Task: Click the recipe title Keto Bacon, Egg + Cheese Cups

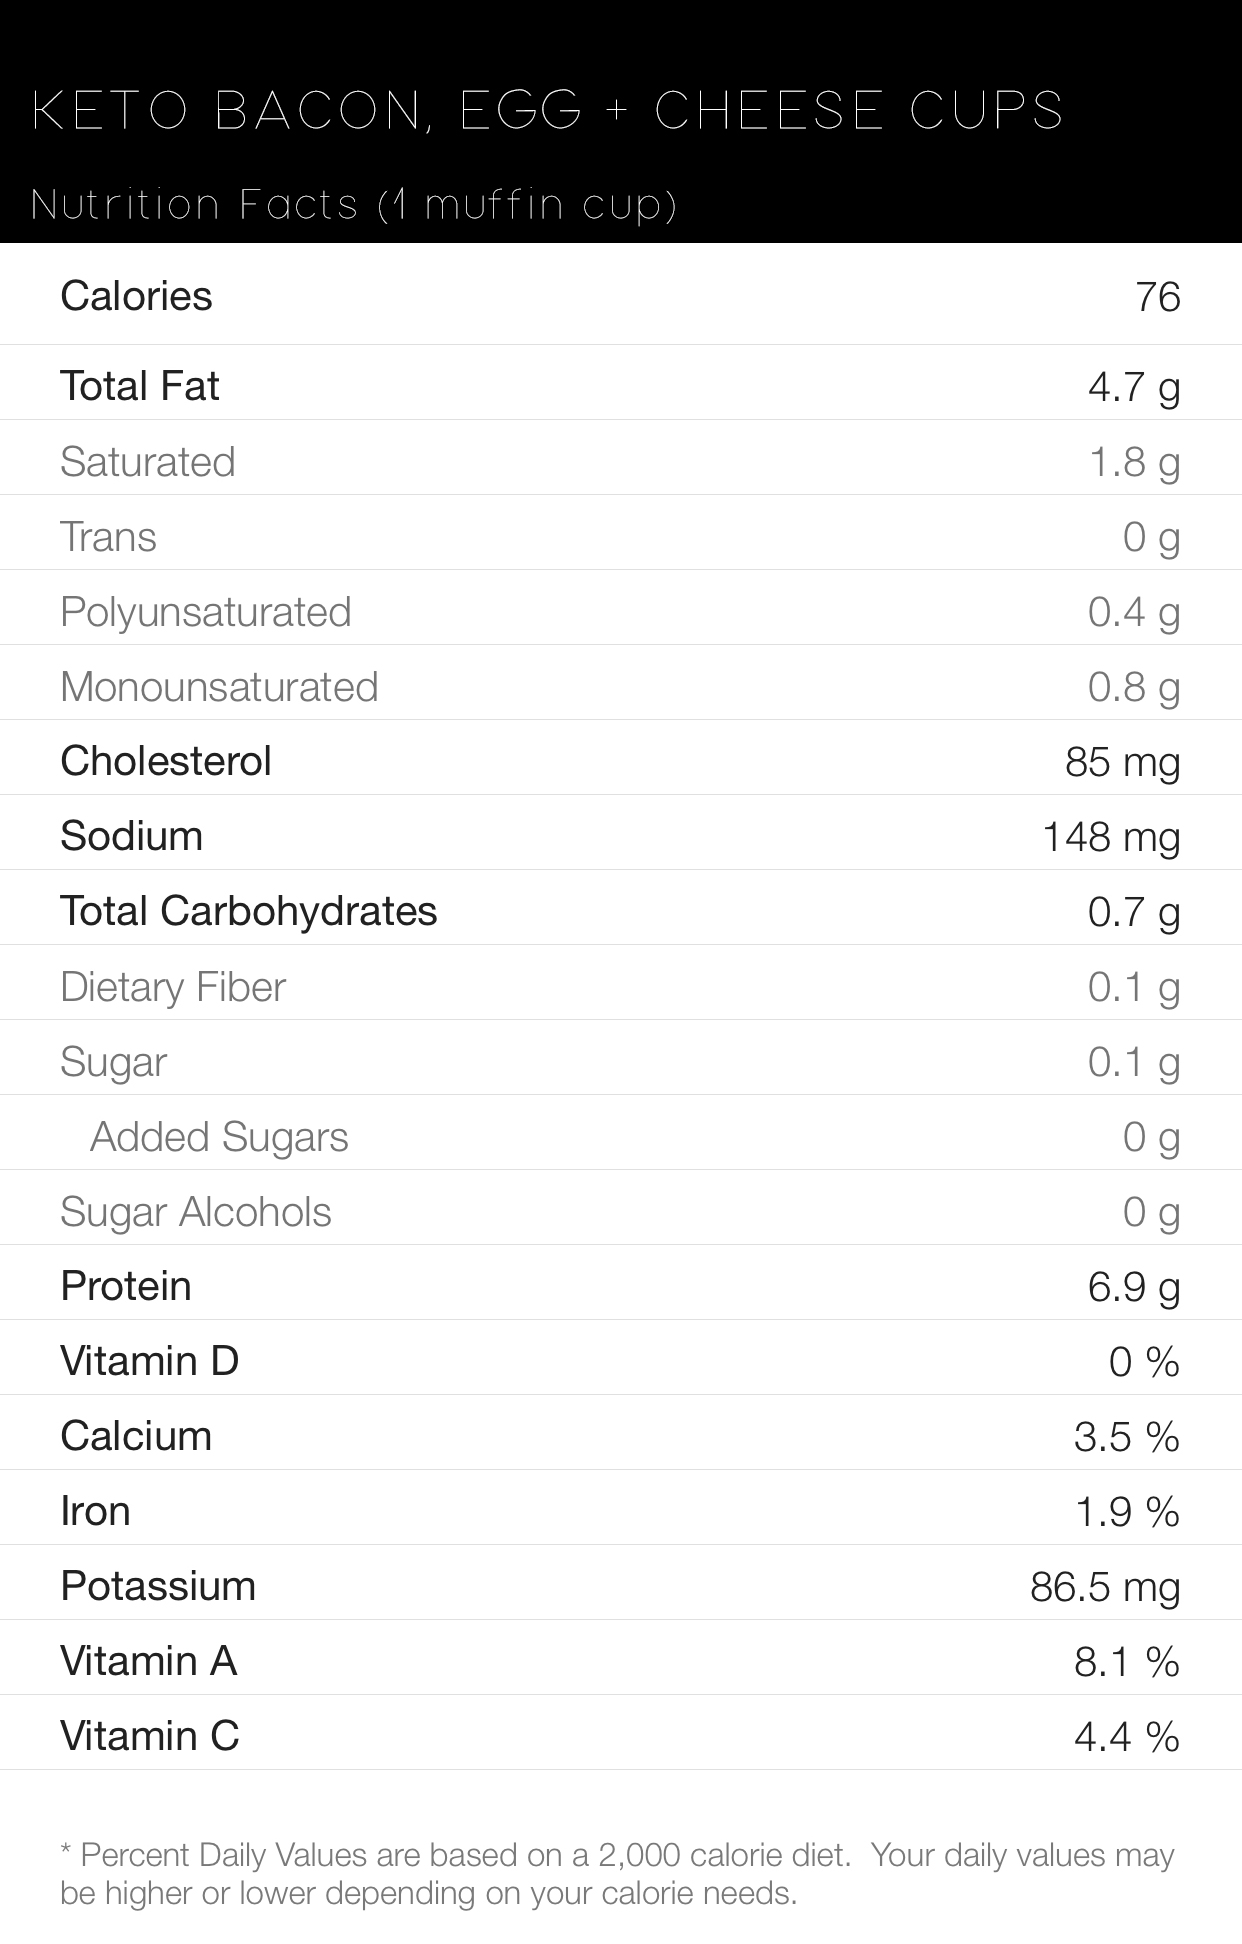Action: click(548, 110)
